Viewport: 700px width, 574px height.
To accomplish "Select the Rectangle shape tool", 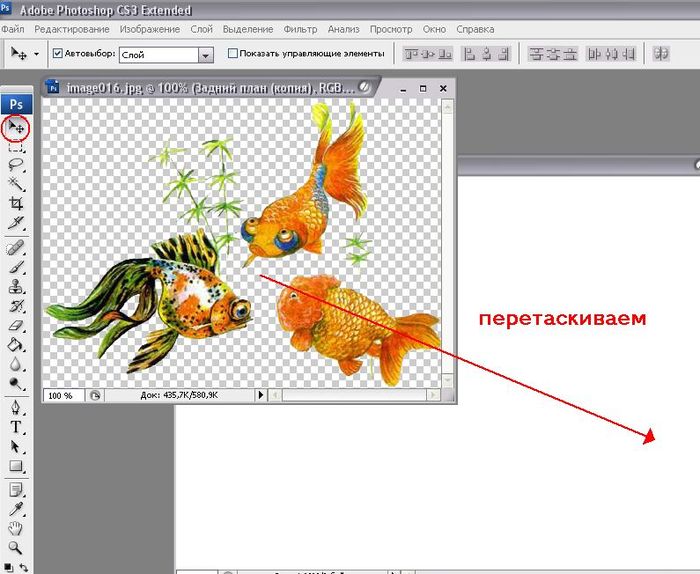I will click(16, 466).
